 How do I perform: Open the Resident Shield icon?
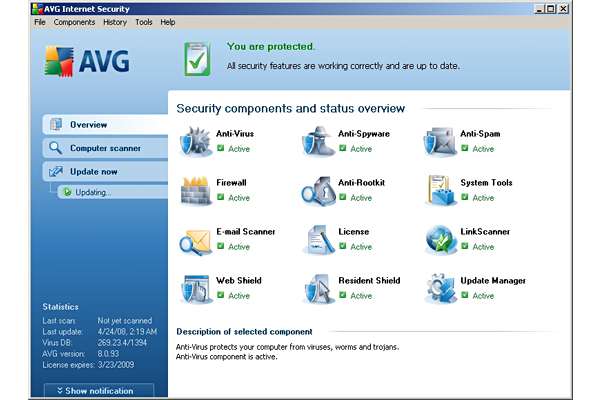coord(317,289)
